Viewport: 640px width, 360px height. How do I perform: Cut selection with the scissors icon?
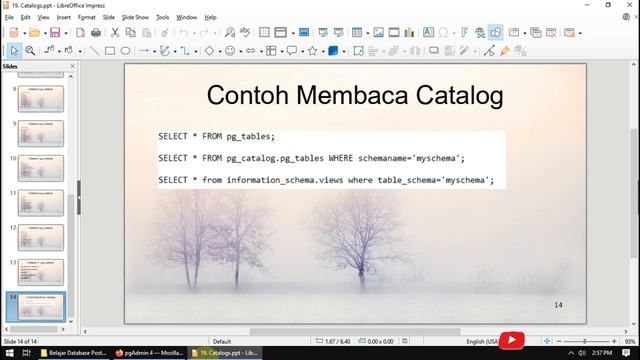115,33
